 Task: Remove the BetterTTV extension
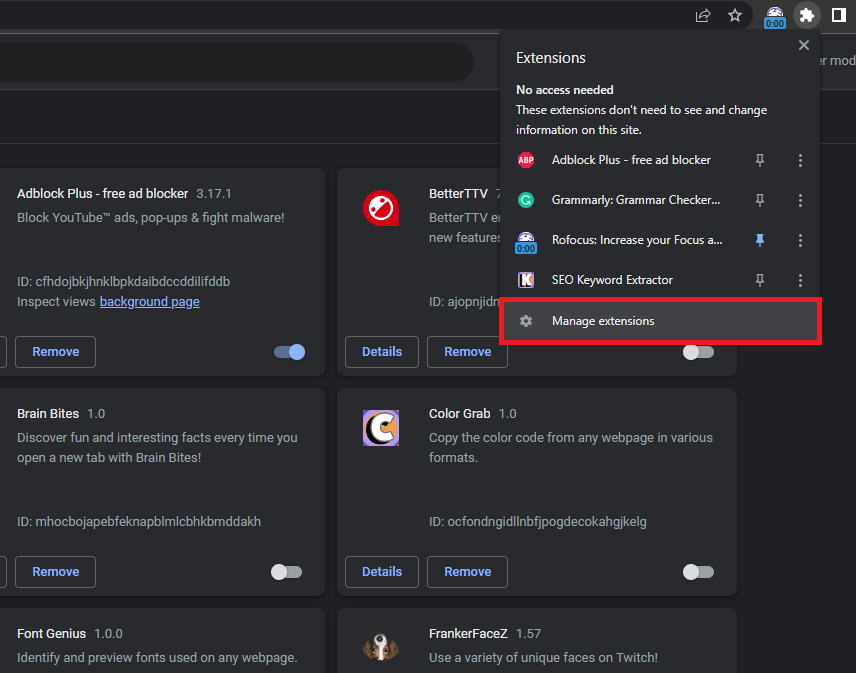467,352
